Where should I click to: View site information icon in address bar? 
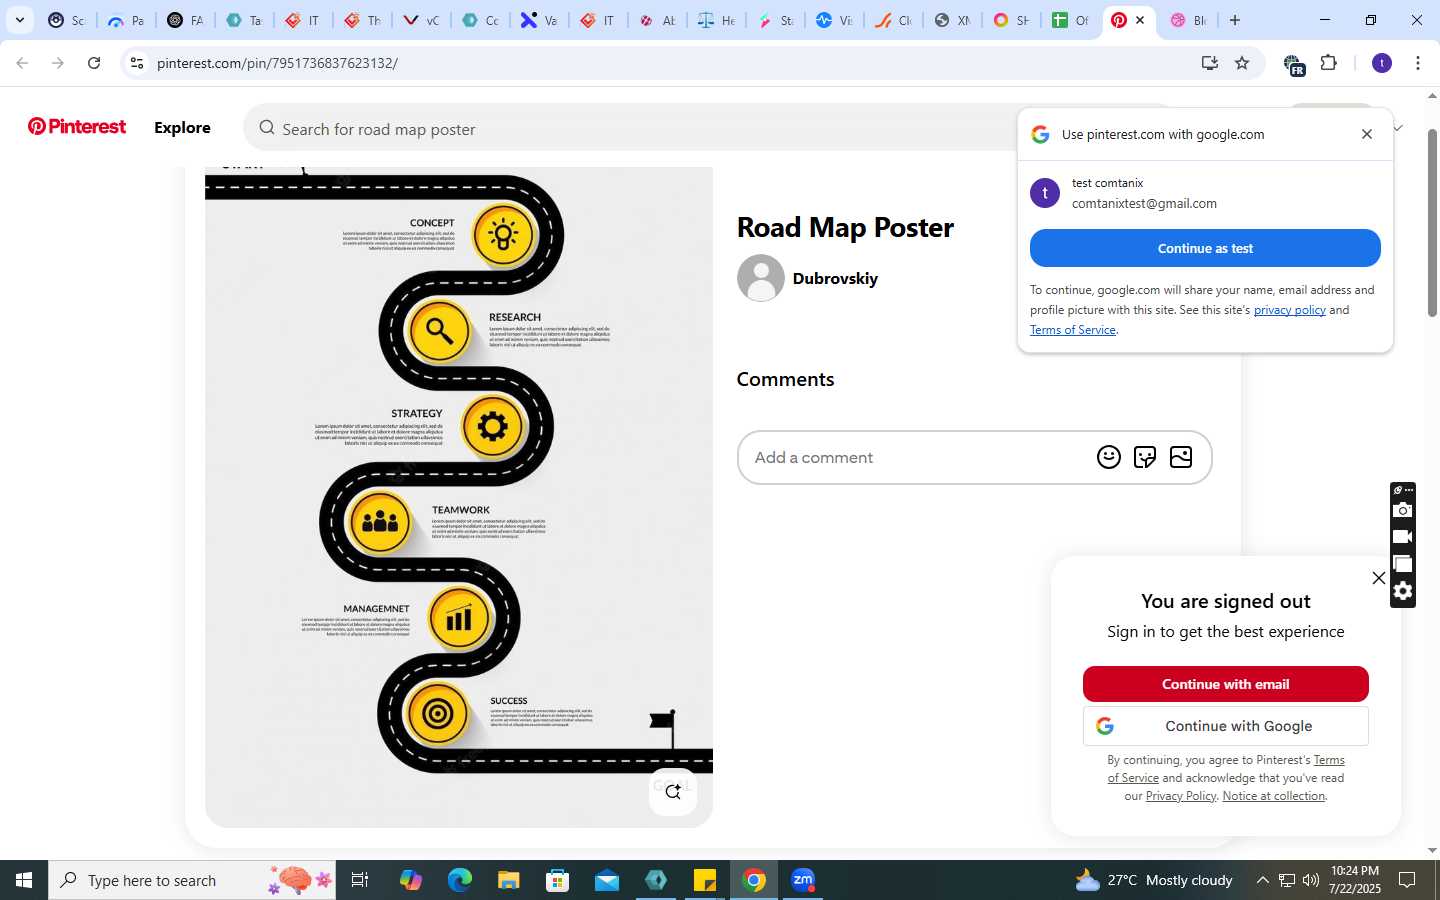[137, 63]
